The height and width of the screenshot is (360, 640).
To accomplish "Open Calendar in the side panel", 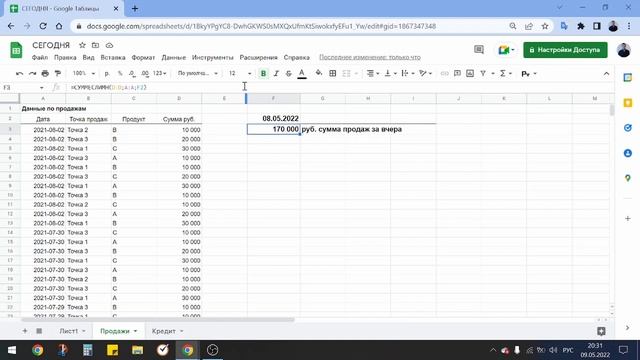I will point(627,78).
